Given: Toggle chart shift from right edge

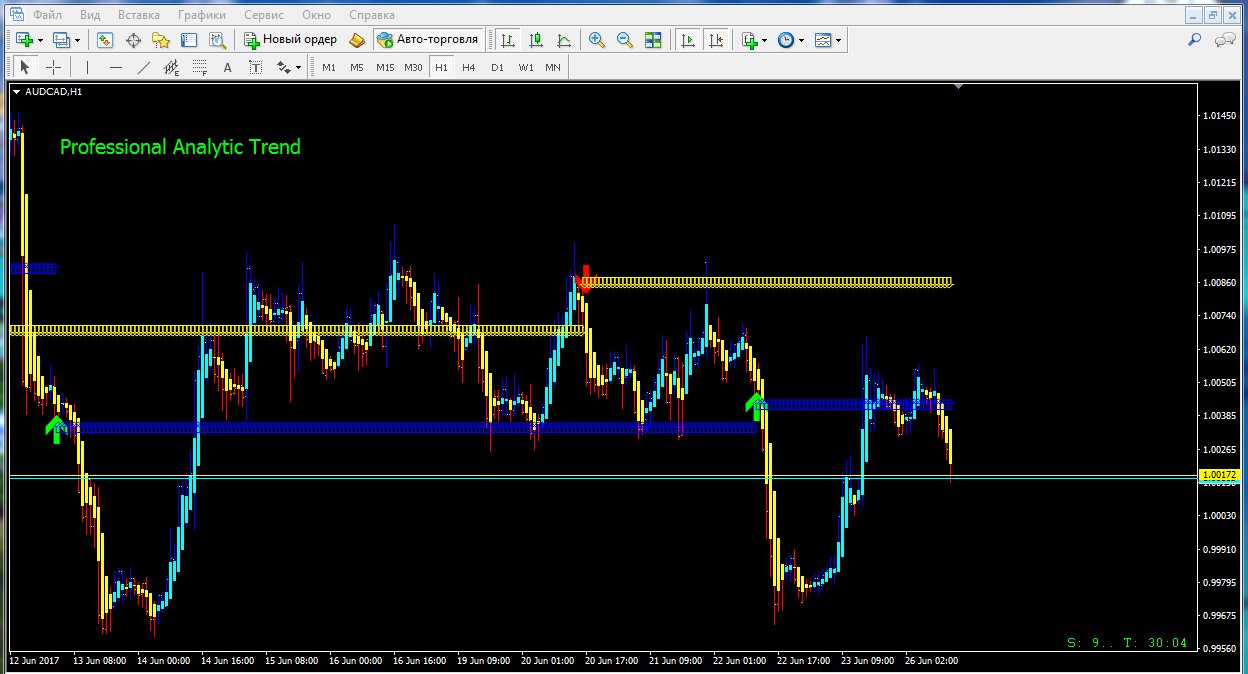Looking at the screenshot, I should pos(716,40).
